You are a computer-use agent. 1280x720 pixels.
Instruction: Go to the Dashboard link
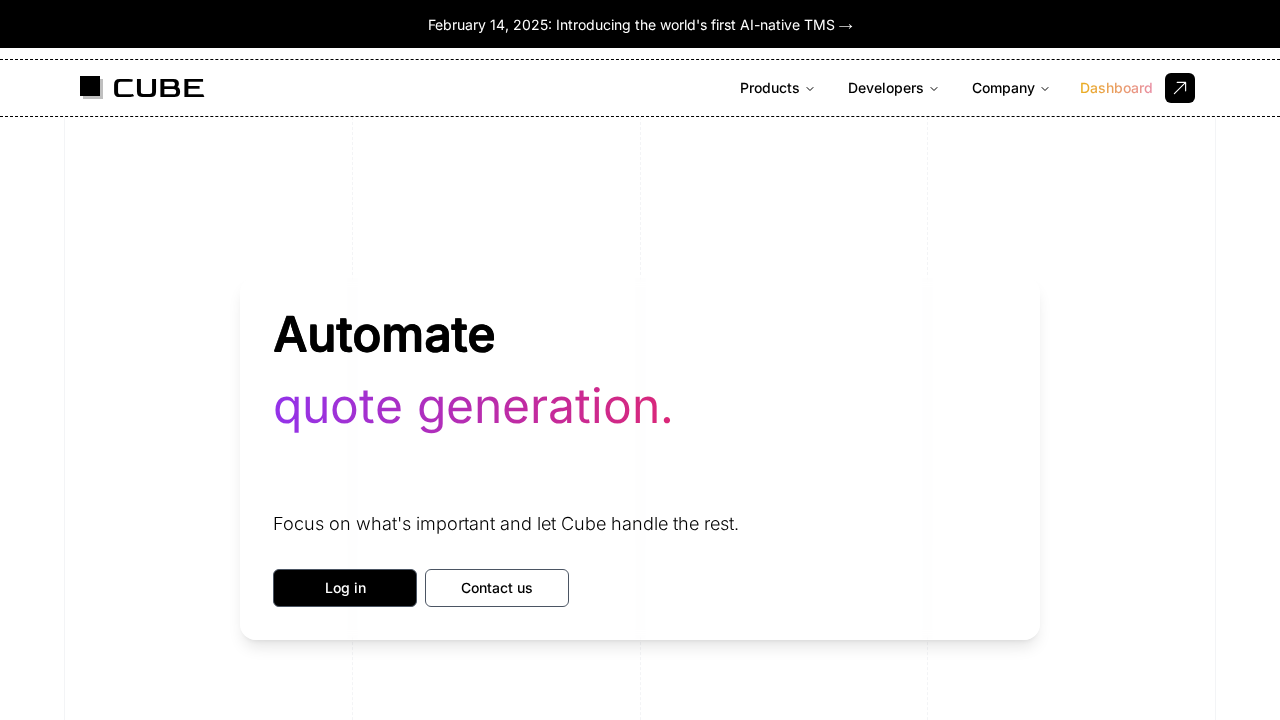click(x=1116, y=88)
